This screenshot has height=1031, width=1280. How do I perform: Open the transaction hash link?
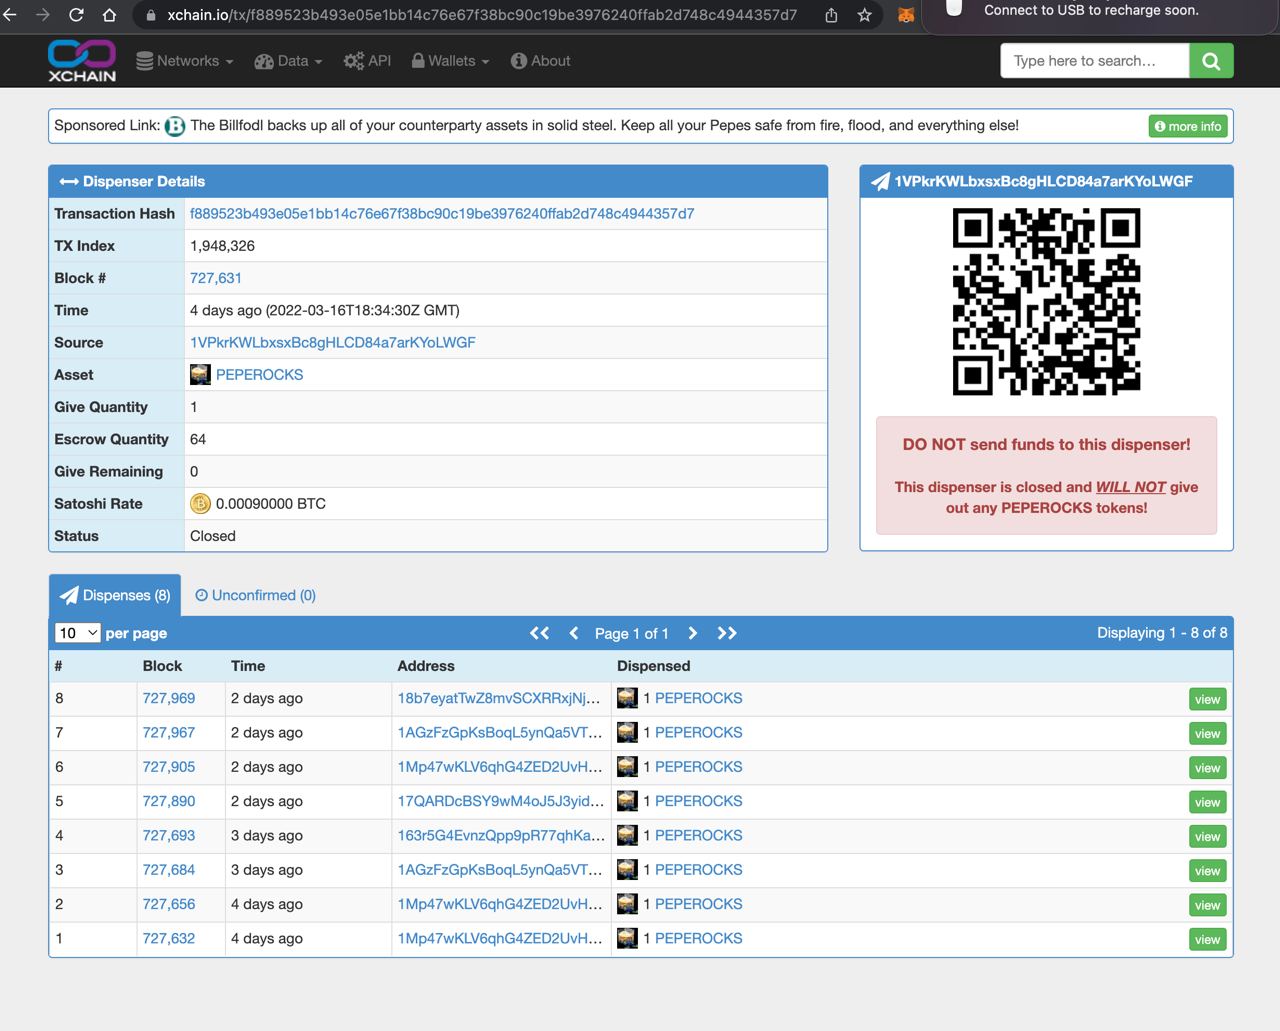[x=442, y=214]
